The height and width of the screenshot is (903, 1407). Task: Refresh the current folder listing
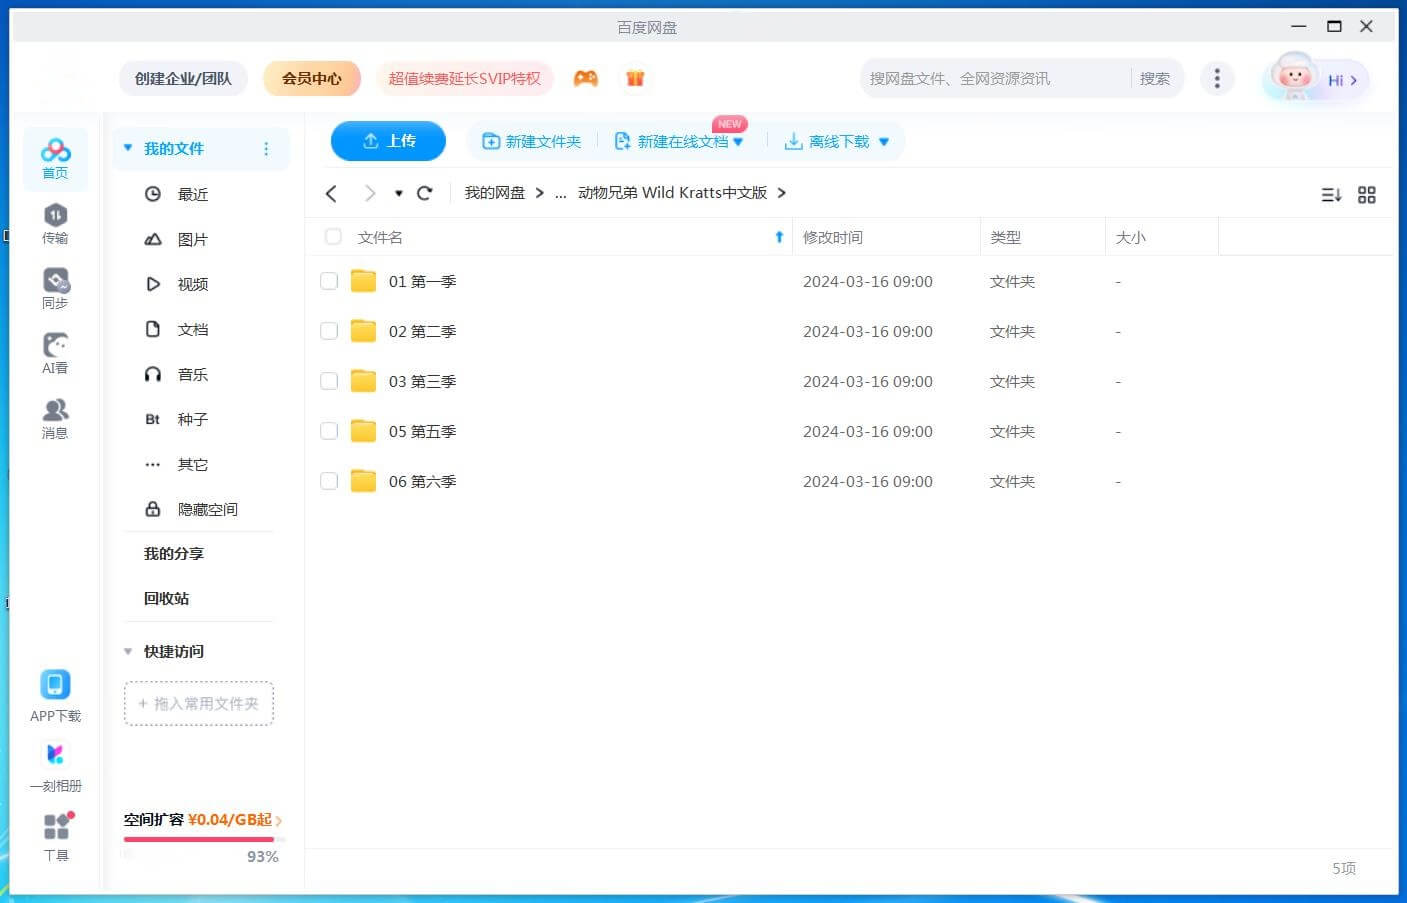(x=424, y=193)
